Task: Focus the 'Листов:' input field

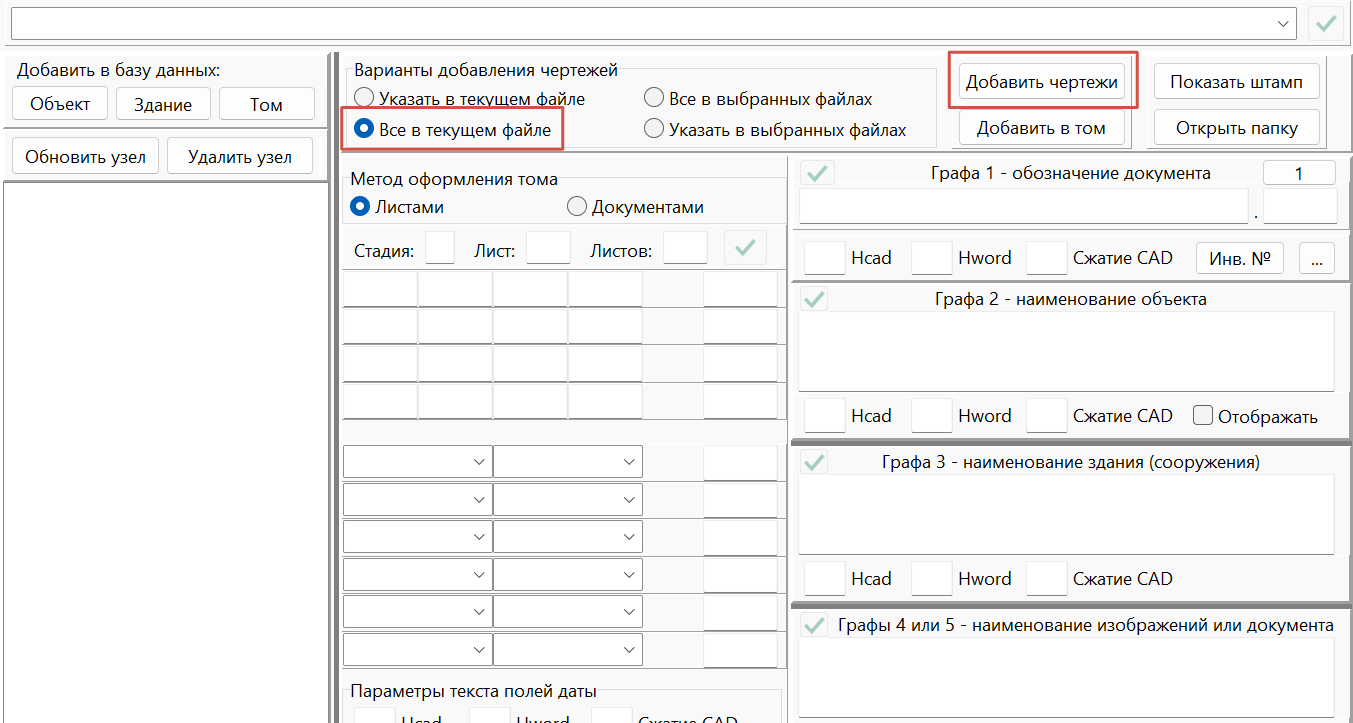Action: pos(685,248)
